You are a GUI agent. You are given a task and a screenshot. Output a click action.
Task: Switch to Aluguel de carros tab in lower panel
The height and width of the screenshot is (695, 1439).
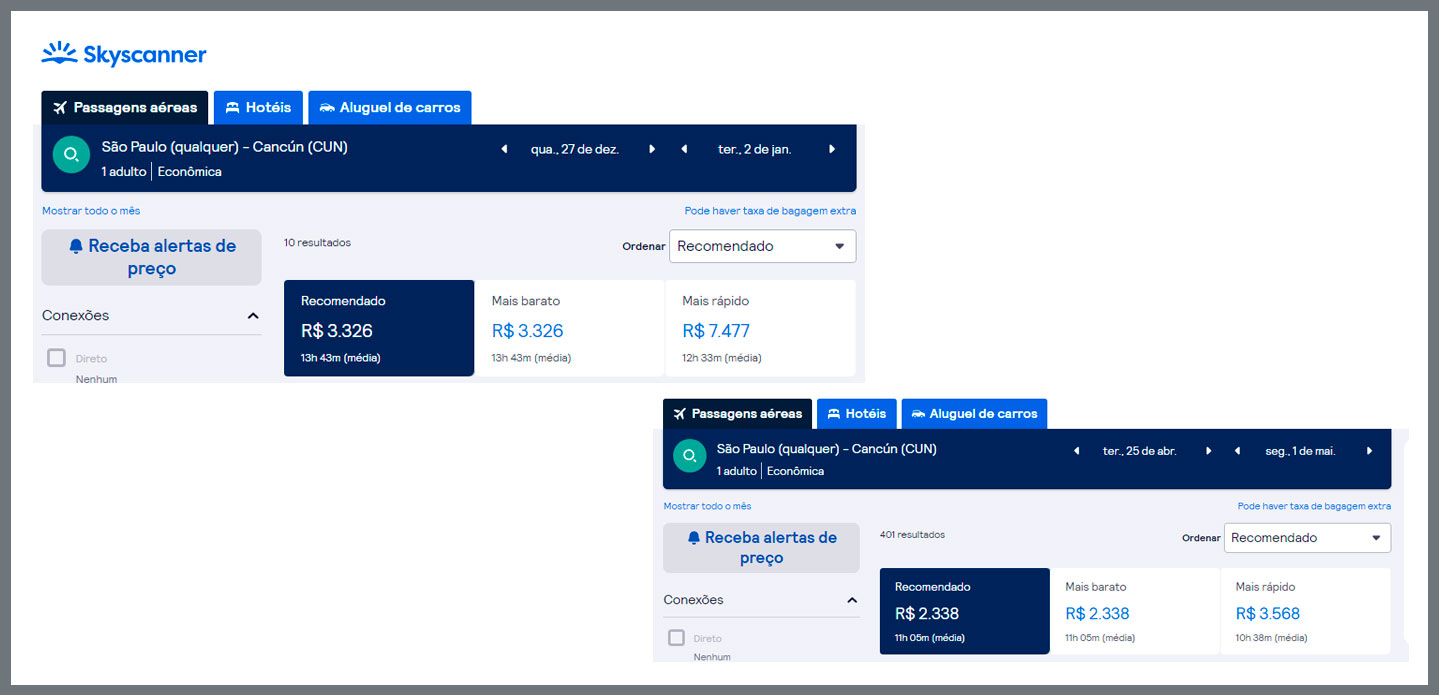pos(974,414)
